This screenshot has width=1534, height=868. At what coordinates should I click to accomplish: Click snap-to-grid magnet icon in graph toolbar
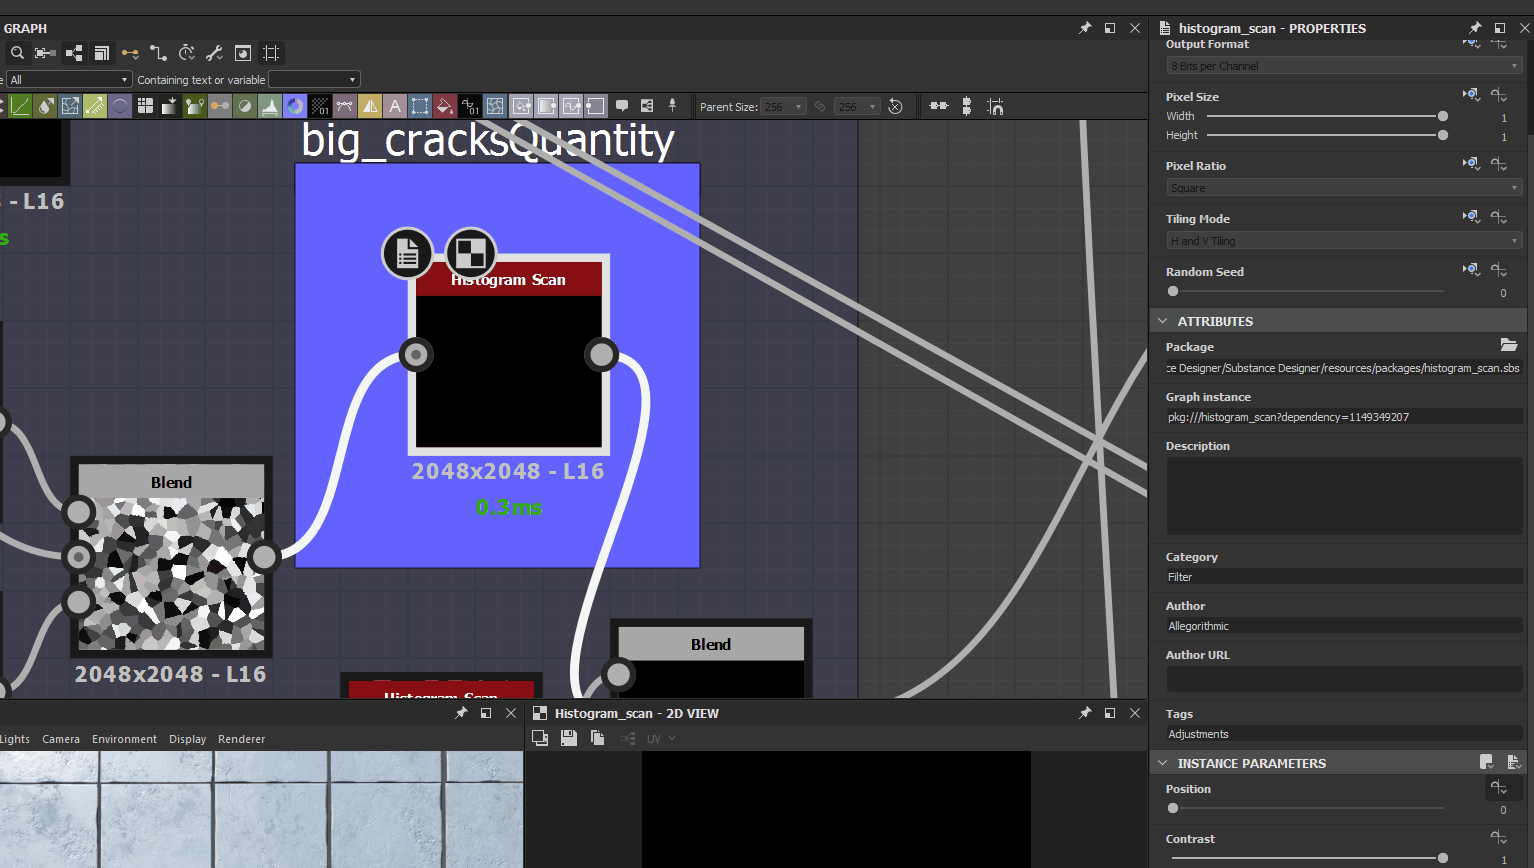[x=995, y=106]
